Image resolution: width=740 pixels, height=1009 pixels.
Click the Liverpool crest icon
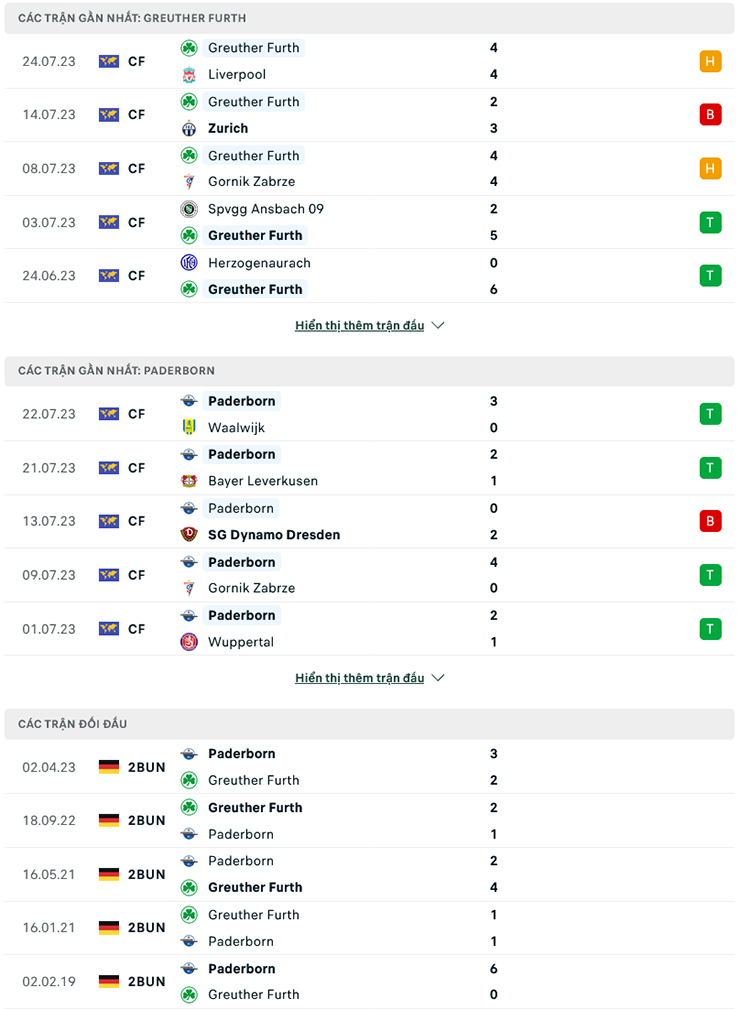pos(189,74)
